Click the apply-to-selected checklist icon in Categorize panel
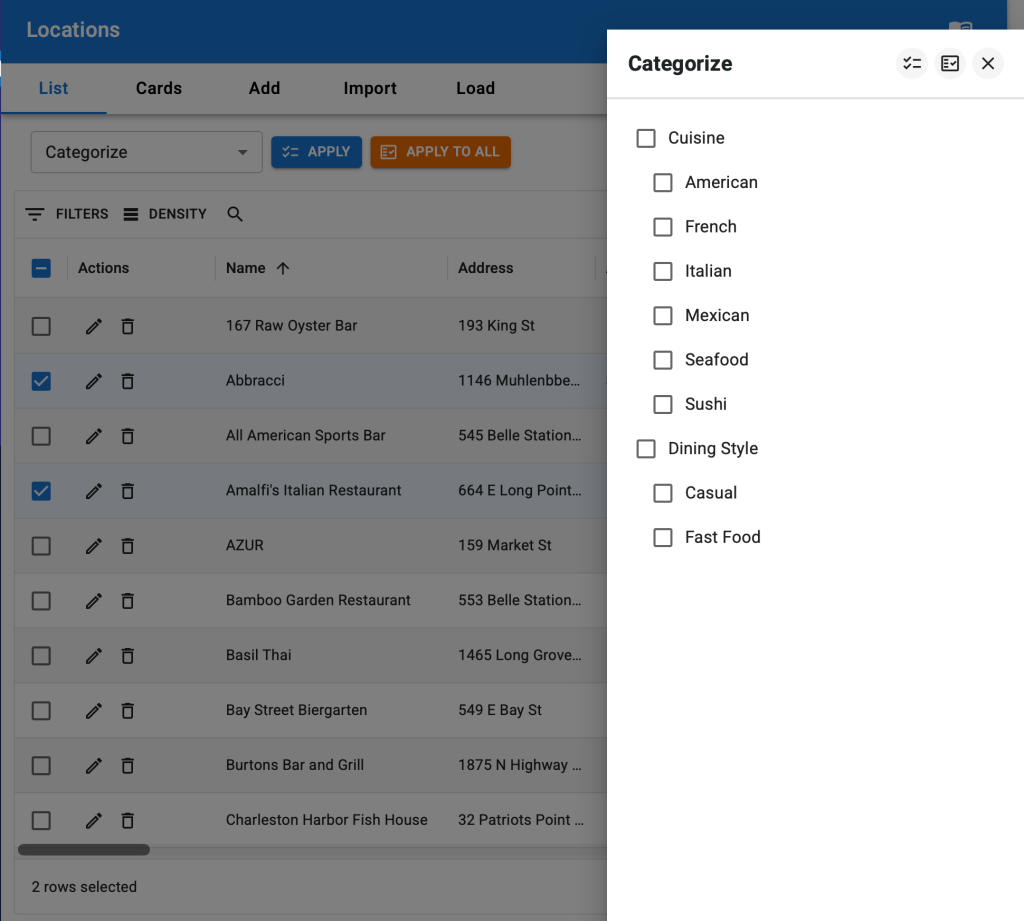 click(x=912, y=63)
